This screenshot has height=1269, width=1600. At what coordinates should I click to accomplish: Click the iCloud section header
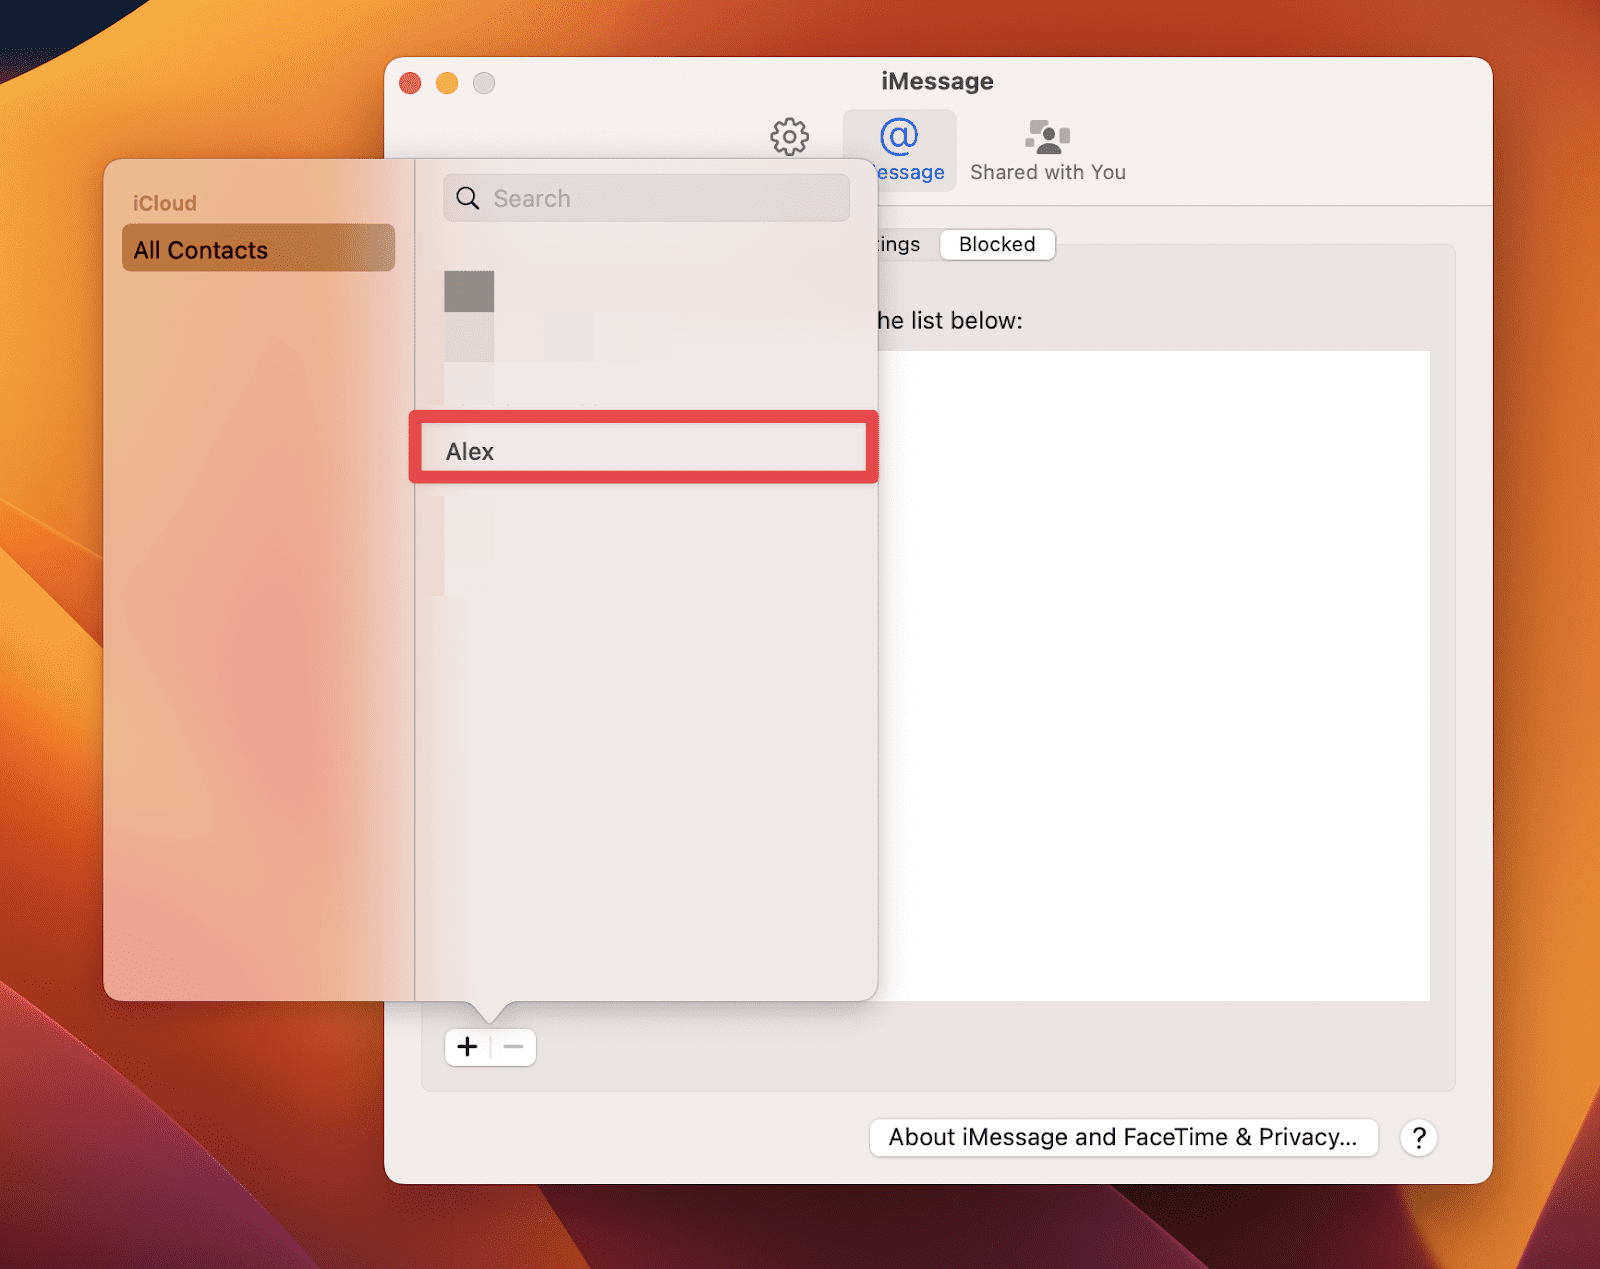164,203
